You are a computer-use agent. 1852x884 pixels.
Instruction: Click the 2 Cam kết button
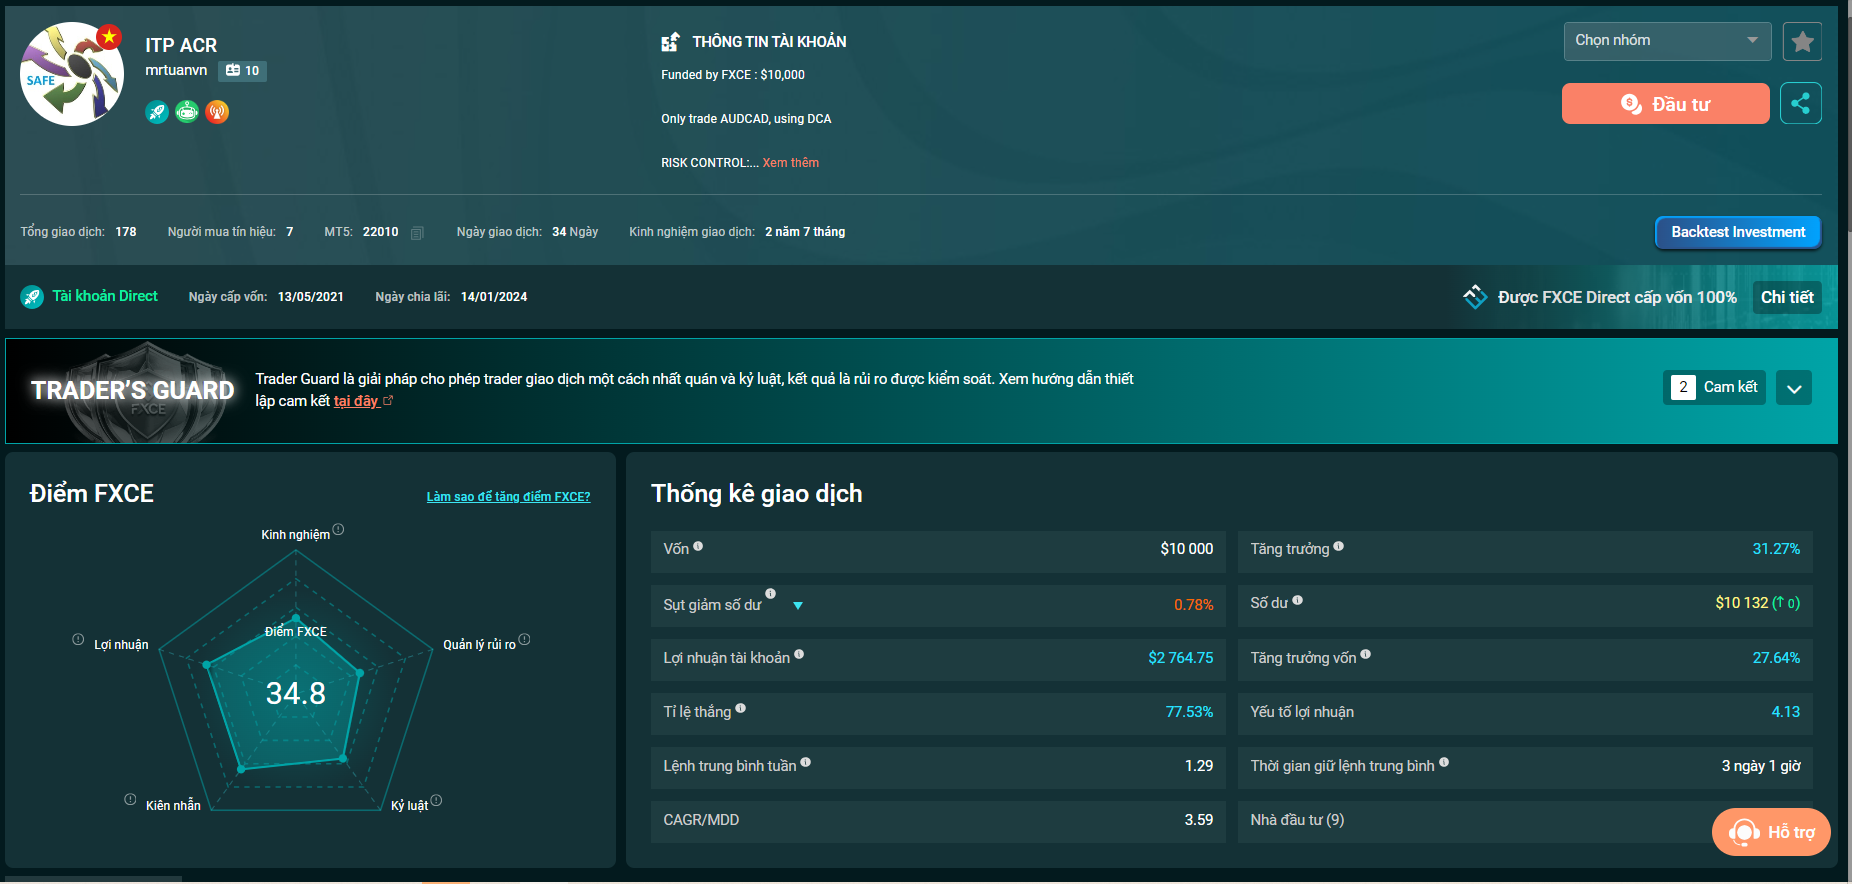tap(1714, 387)
